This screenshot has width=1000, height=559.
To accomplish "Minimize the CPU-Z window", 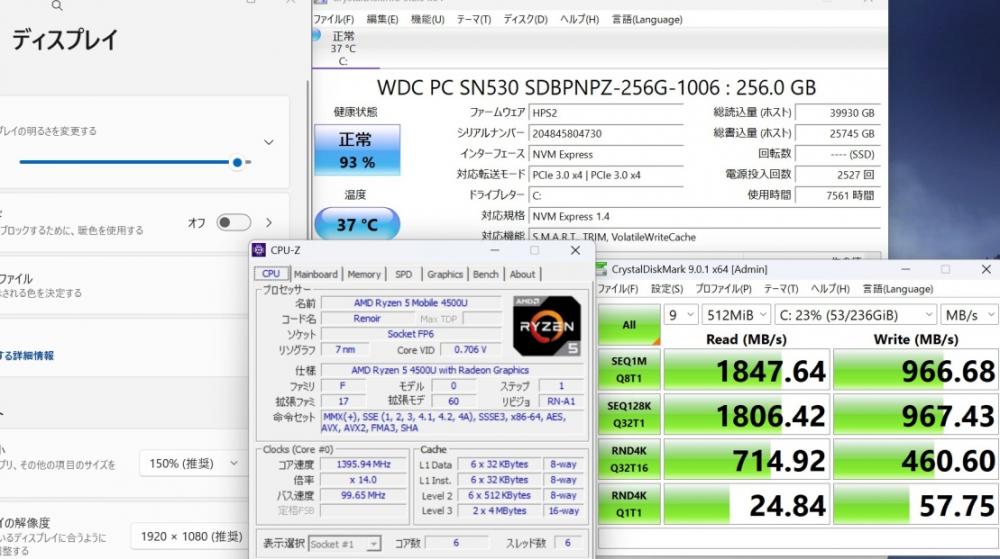I will tap(494, 250).
